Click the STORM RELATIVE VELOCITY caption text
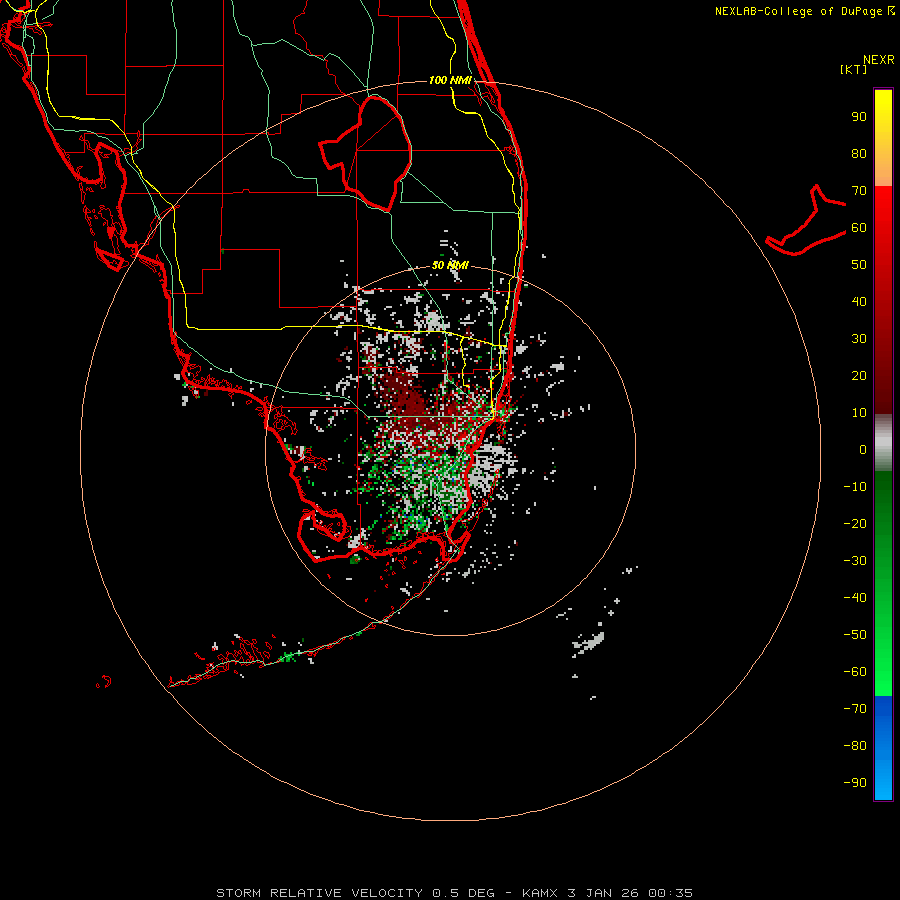This screenshot has height=900, width=900. point(319,893)
